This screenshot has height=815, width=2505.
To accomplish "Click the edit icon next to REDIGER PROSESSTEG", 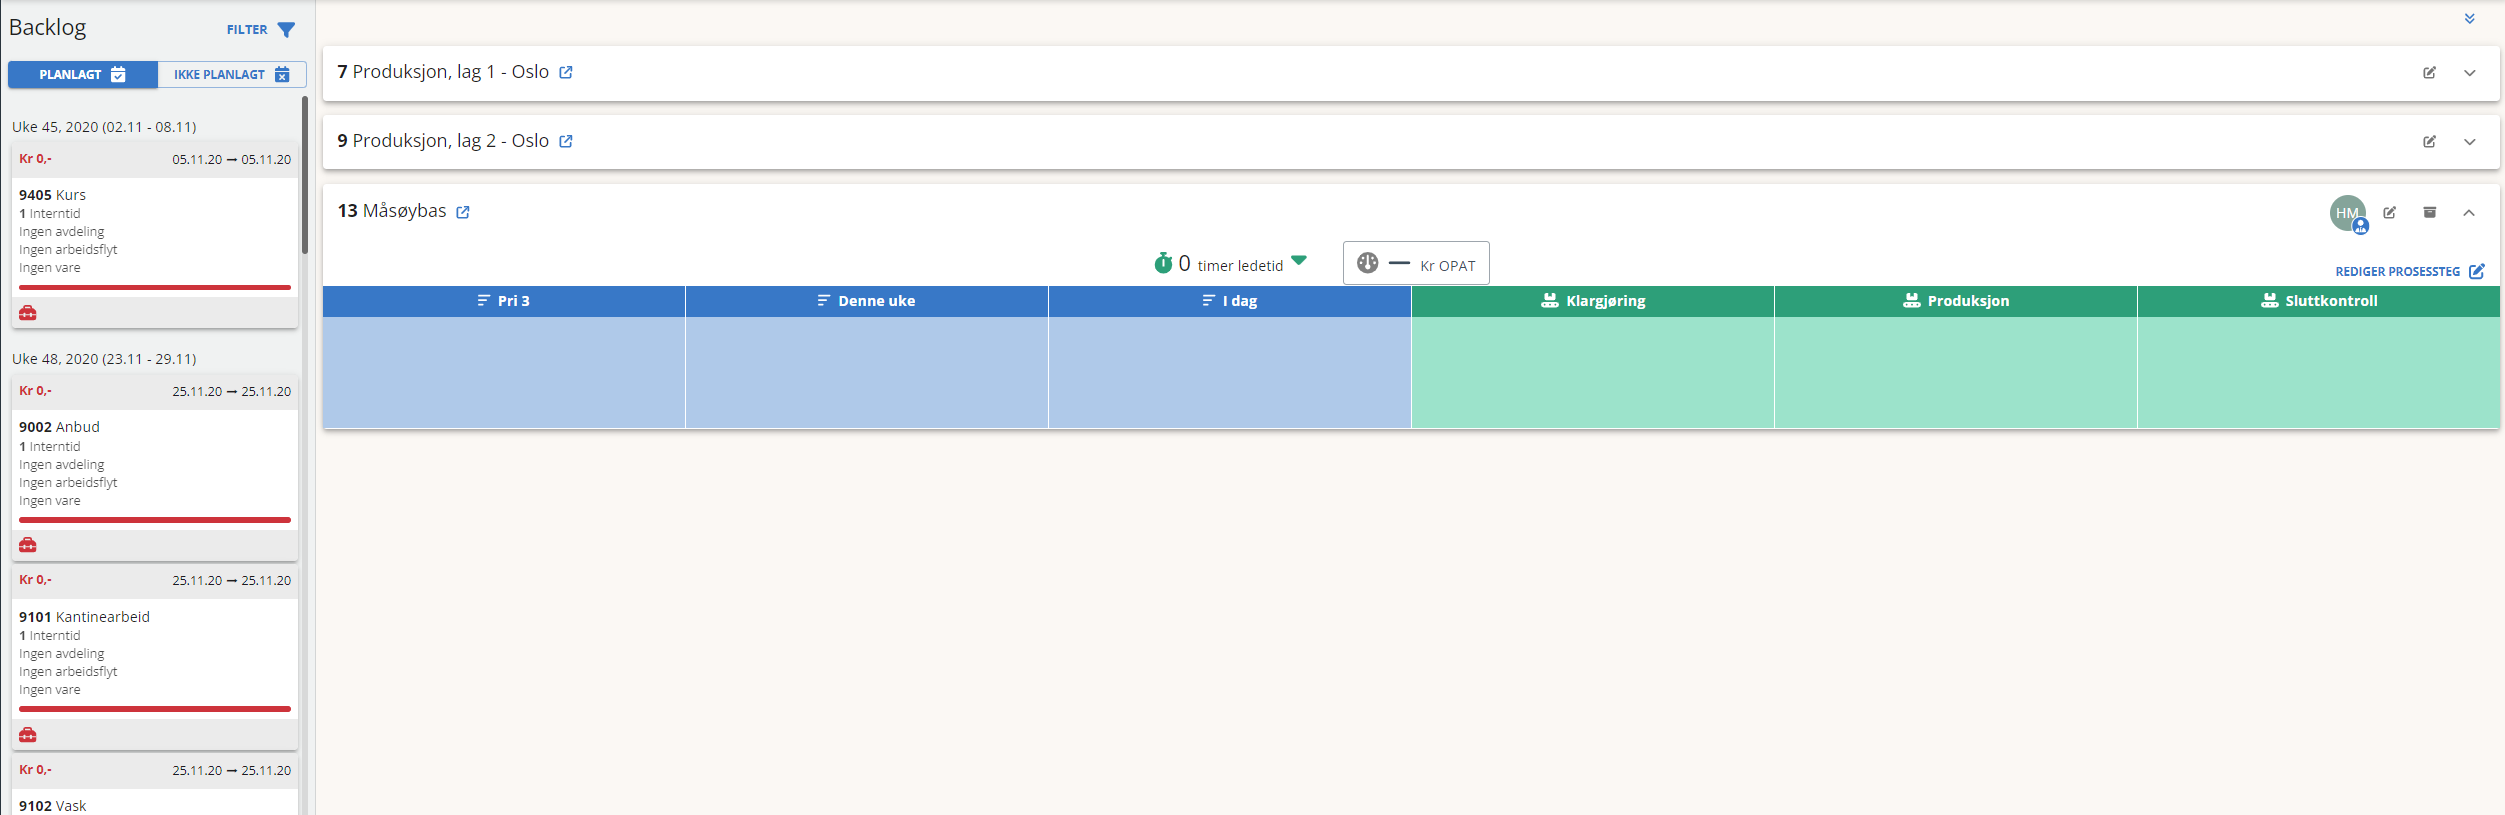I will pos(2477,272).
